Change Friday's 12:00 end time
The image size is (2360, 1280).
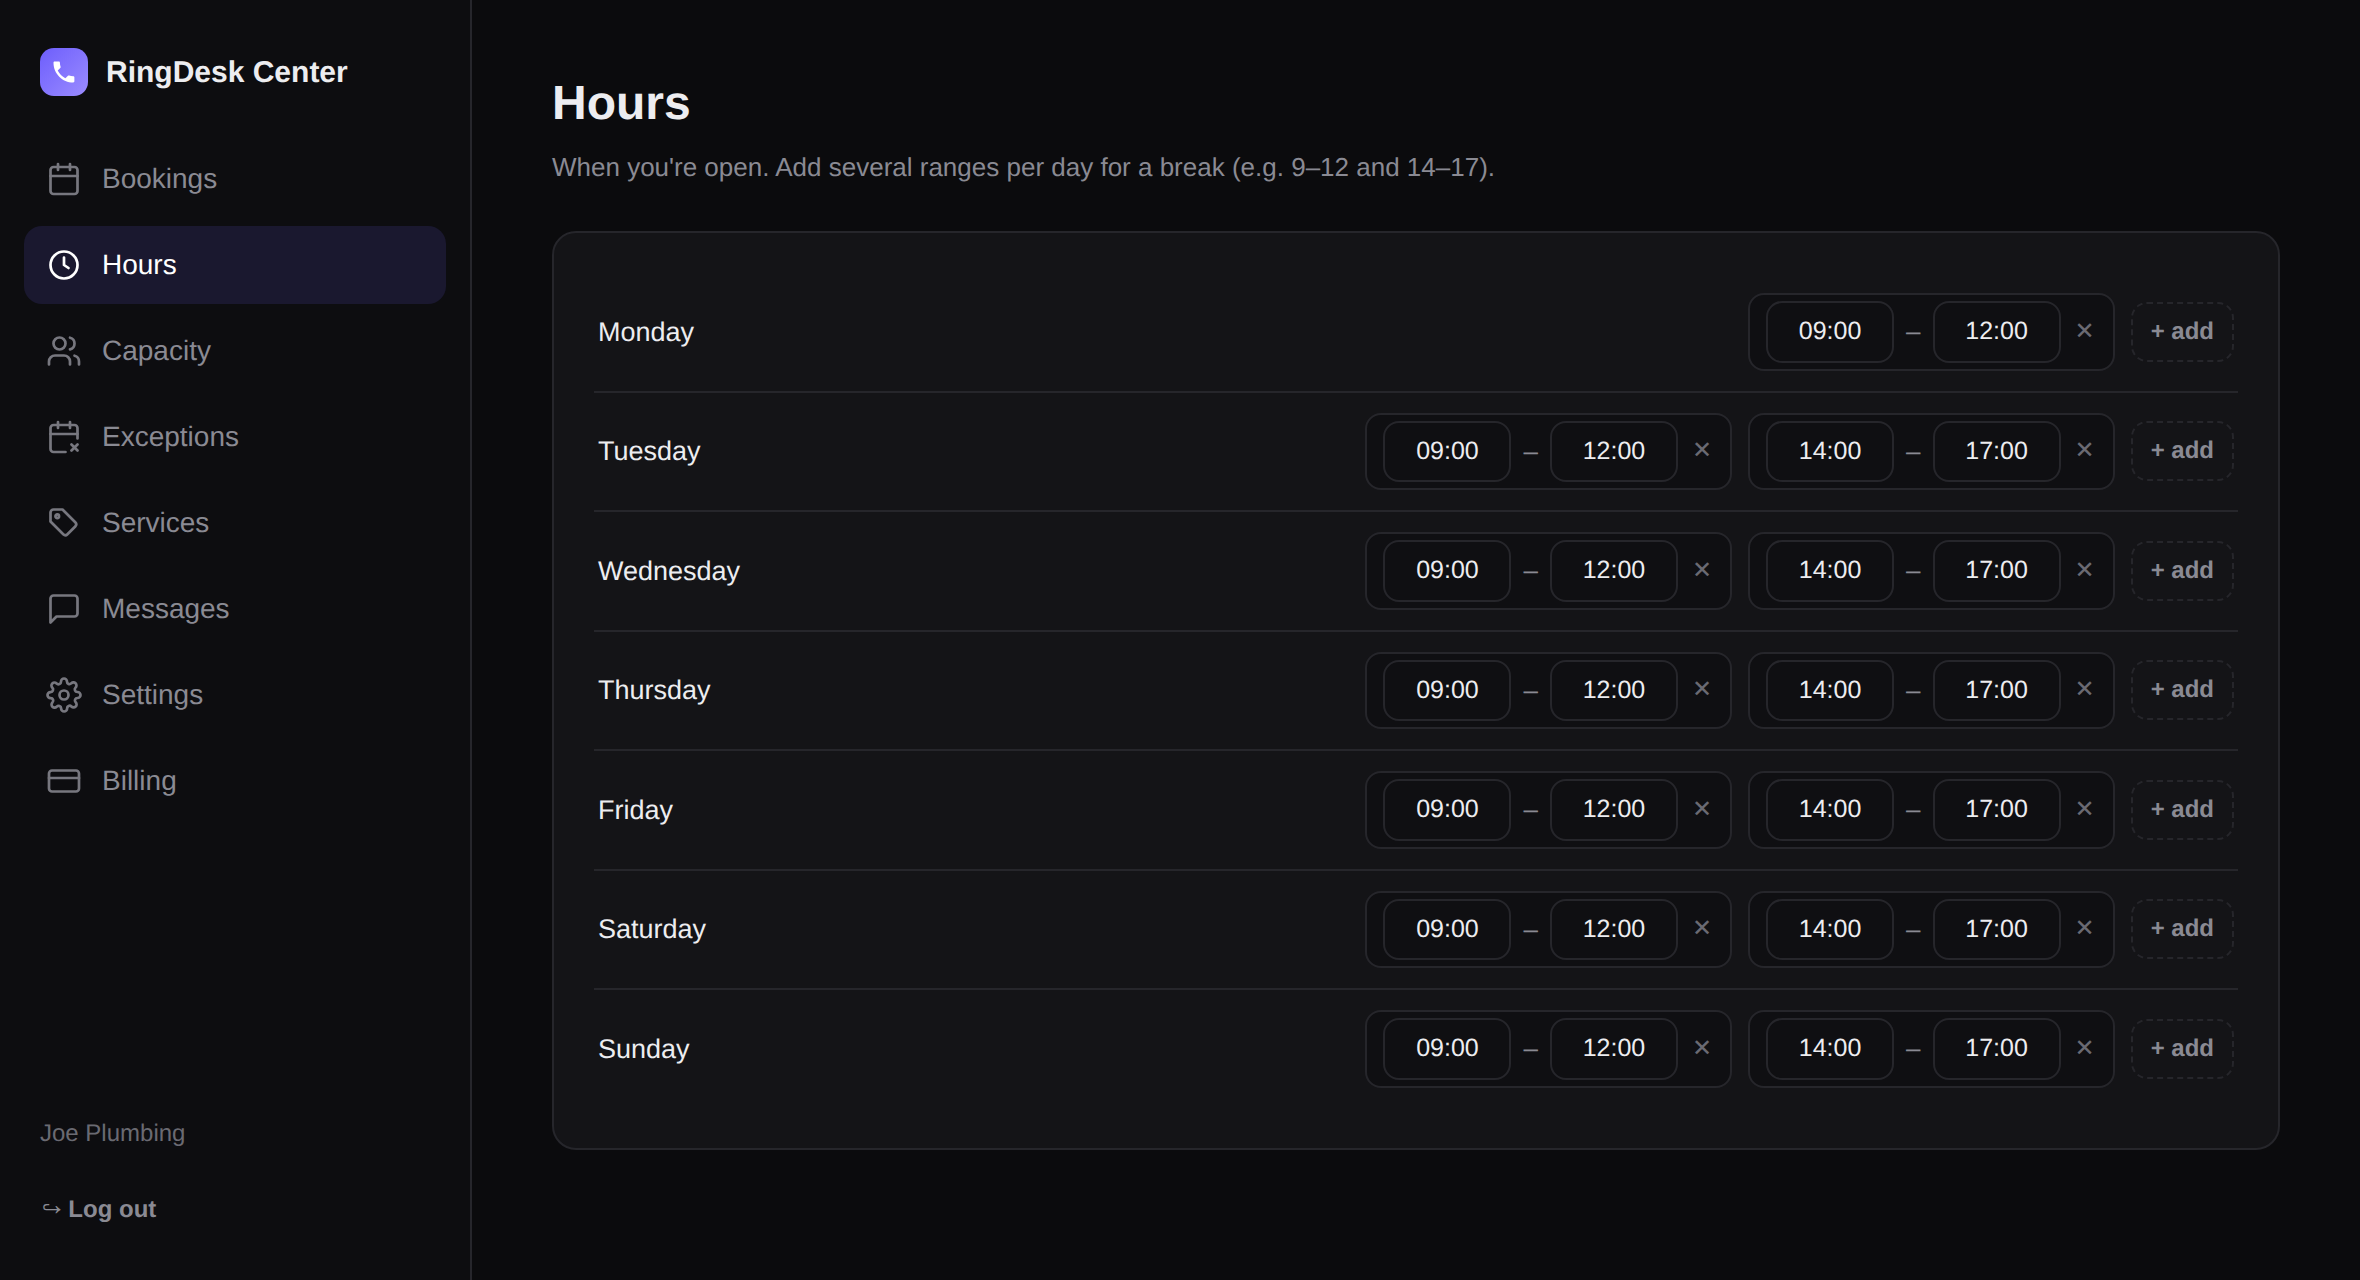(x=1614, y=809)
